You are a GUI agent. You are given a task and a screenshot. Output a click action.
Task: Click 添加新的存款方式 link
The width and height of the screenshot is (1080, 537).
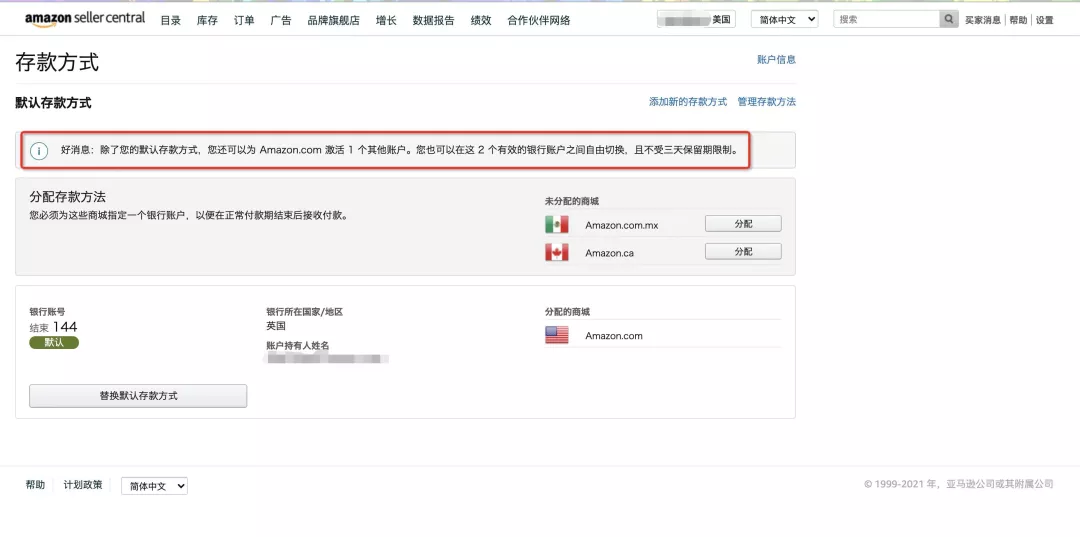coord(687,101)
